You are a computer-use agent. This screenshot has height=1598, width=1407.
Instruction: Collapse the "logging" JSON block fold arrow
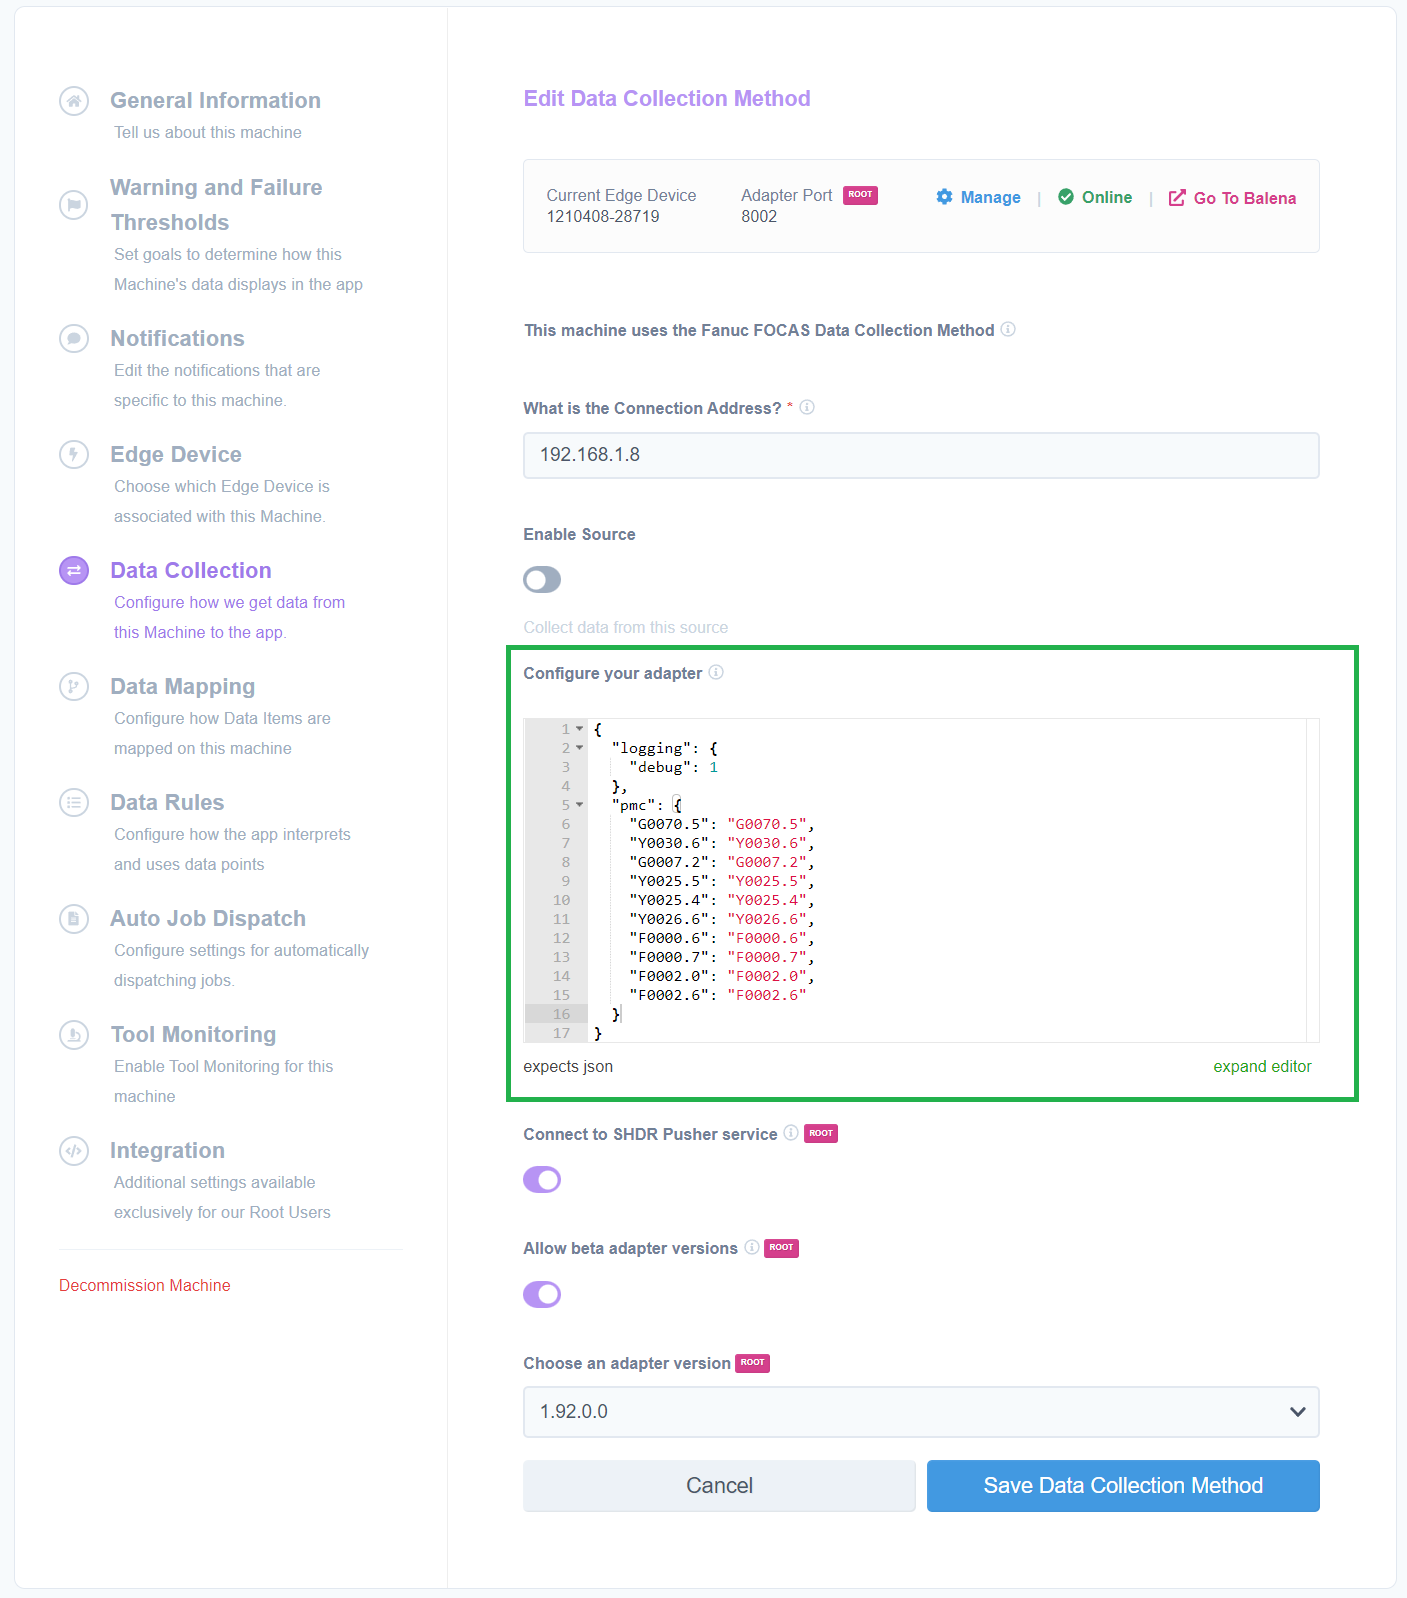580,748
